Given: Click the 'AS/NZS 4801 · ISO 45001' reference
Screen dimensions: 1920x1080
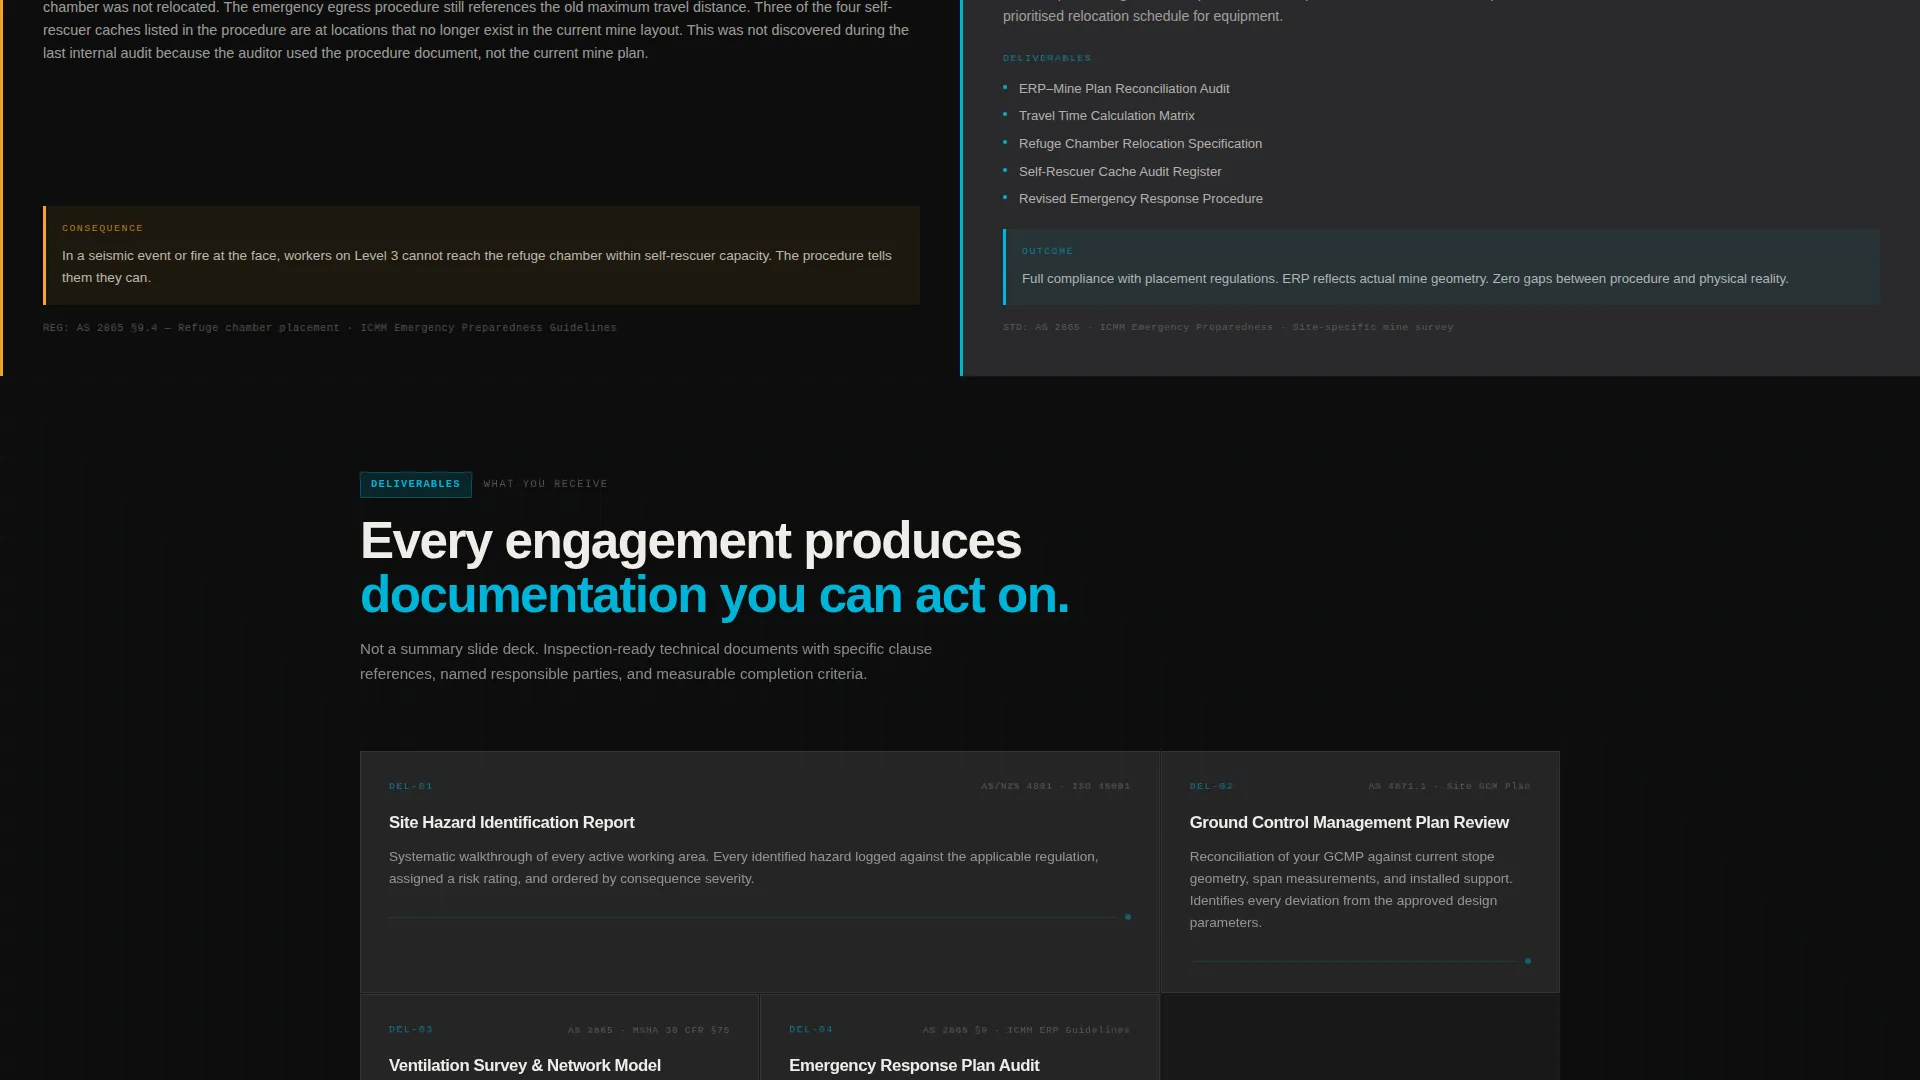Looking at the screenshot, I should click(1056, 786).
